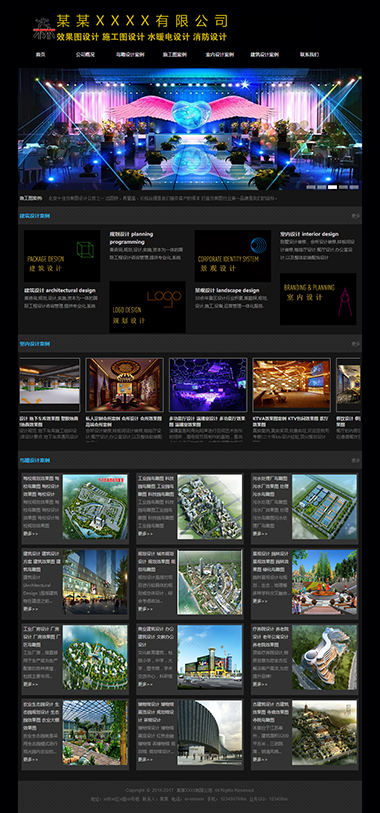
Task: Open the purple multi-function hall thumbnail
Action: 208,385
